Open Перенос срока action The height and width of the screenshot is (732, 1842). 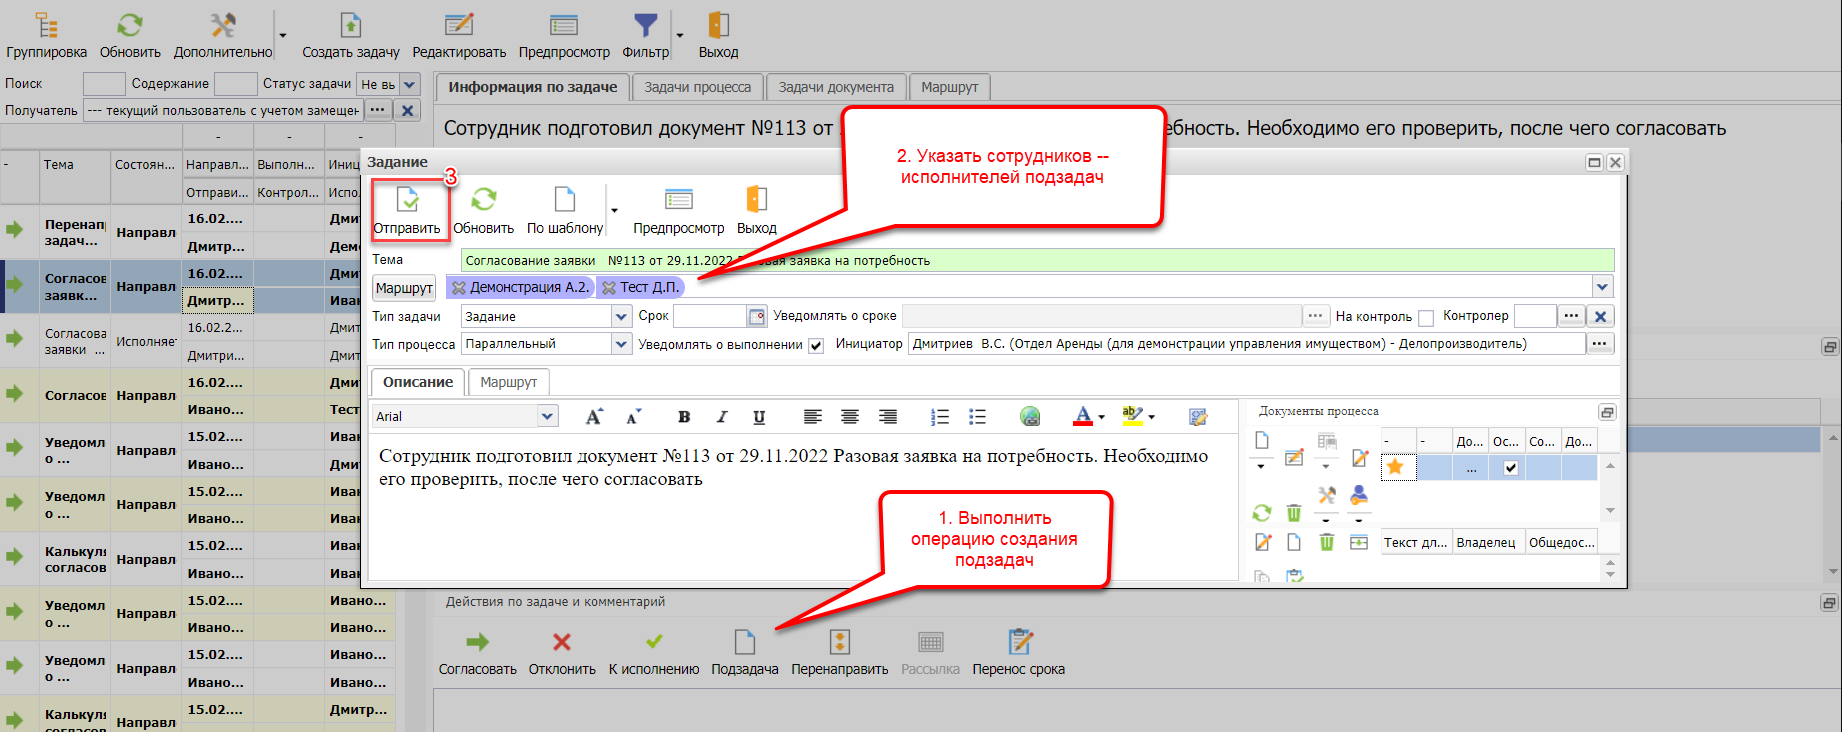[1018, 642]
